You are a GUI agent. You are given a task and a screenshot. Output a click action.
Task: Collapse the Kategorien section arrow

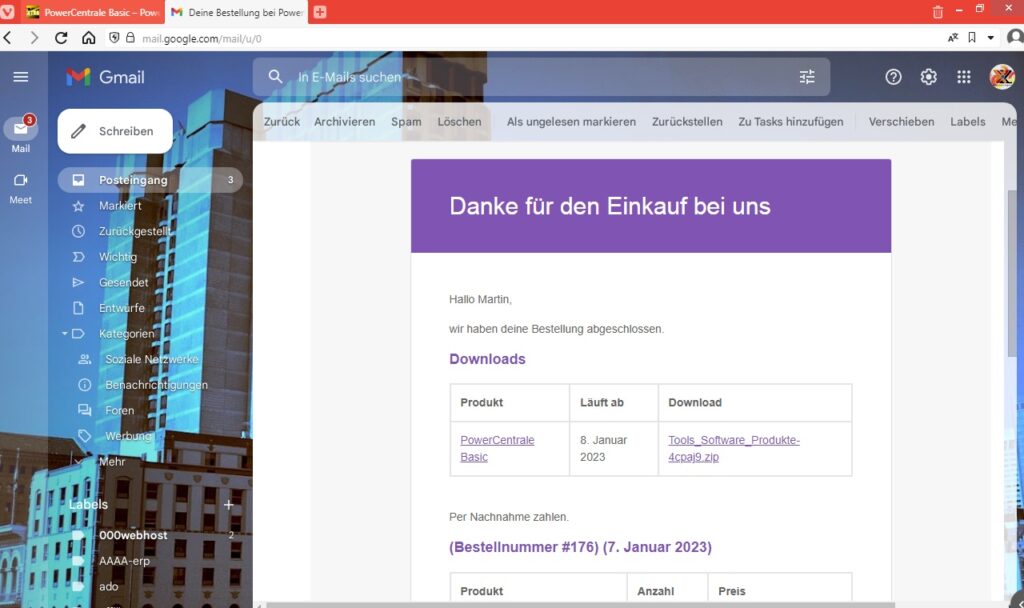[65, 334]
